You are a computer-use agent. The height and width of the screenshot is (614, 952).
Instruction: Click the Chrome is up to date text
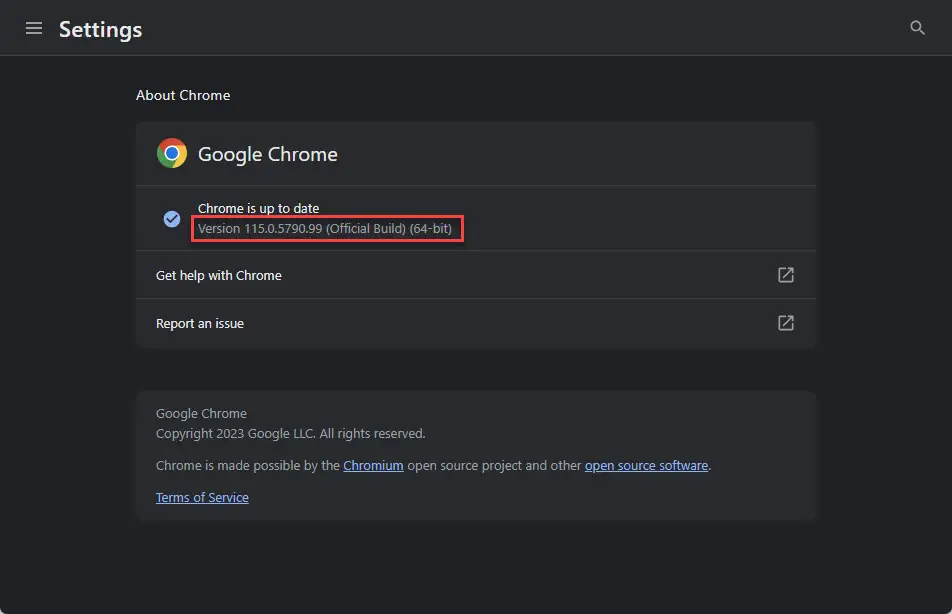tap(258, 208)
